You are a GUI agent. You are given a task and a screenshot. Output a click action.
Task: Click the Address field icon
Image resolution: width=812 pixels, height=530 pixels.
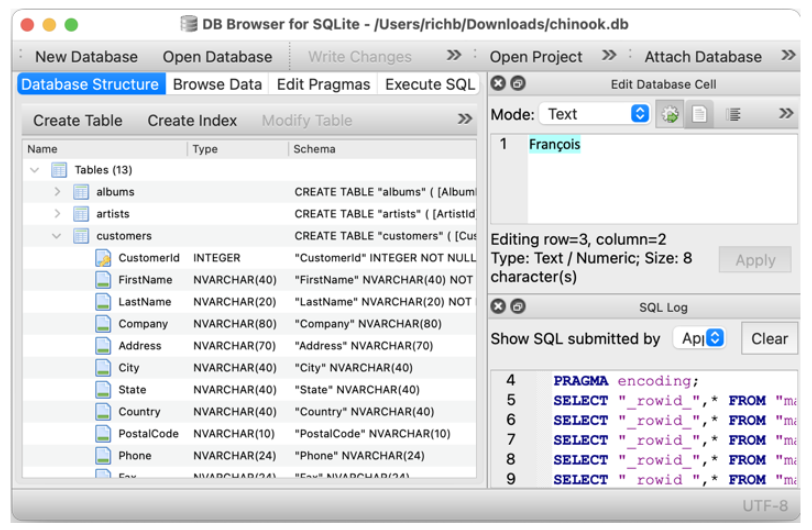coord(103,346)
